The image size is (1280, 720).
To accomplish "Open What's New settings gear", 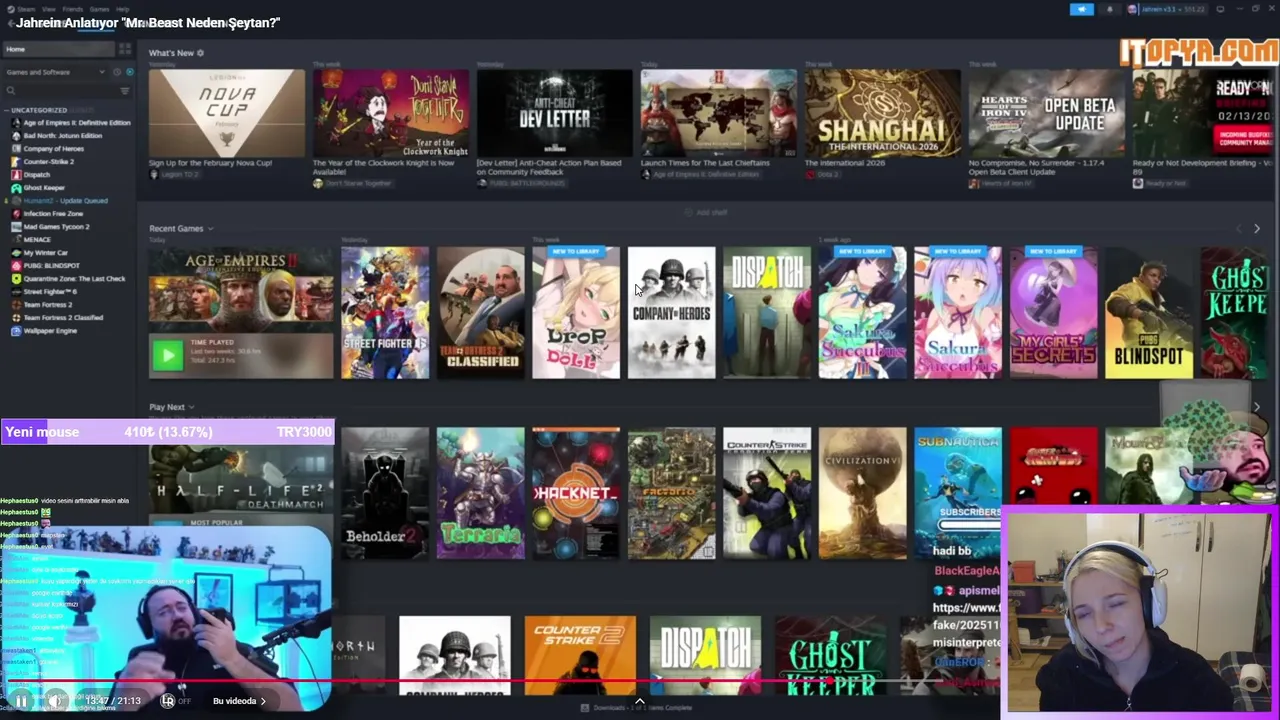I will [200, 53].
